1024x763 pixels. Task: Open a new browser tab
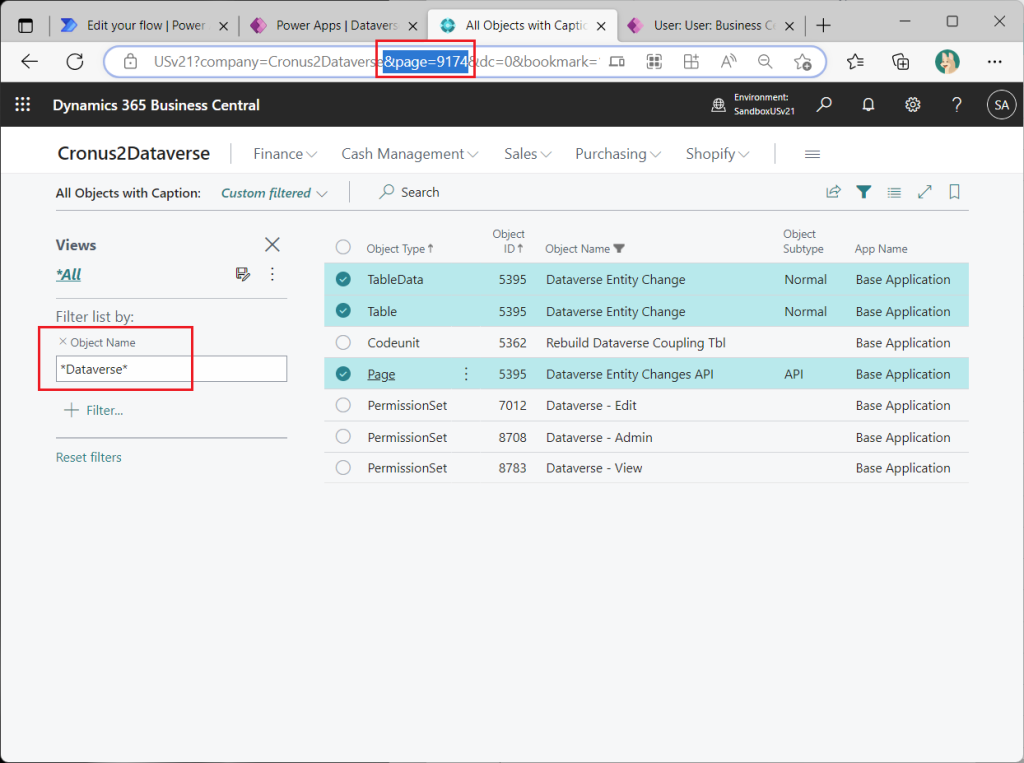824,25
